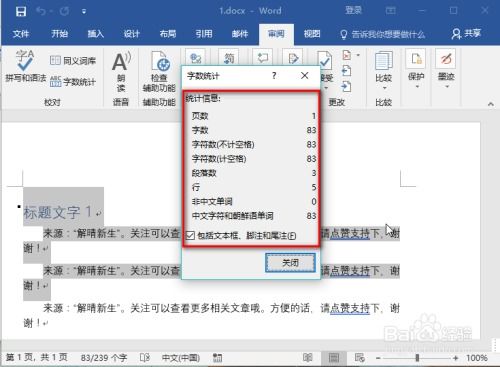500x367 pixels.
Task: Switch to the Insert tab
Action: coord(96,34)
